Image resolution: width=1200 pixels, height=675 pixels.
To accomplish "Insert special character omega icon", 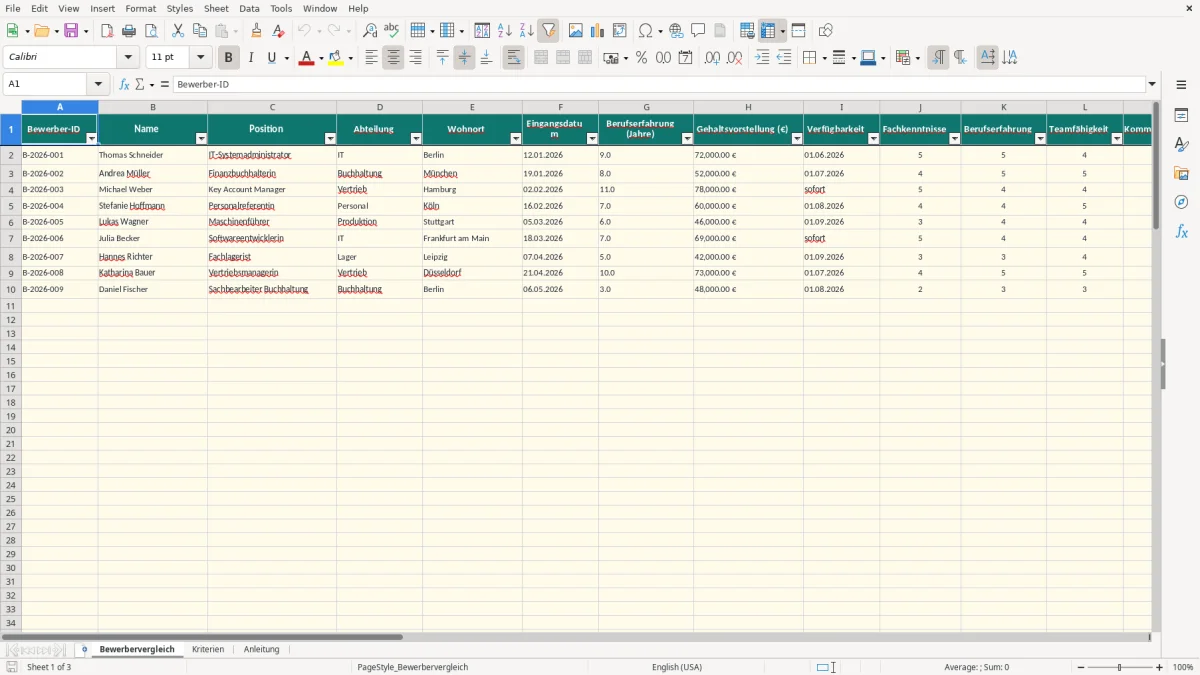I will (x=646, y=31).
